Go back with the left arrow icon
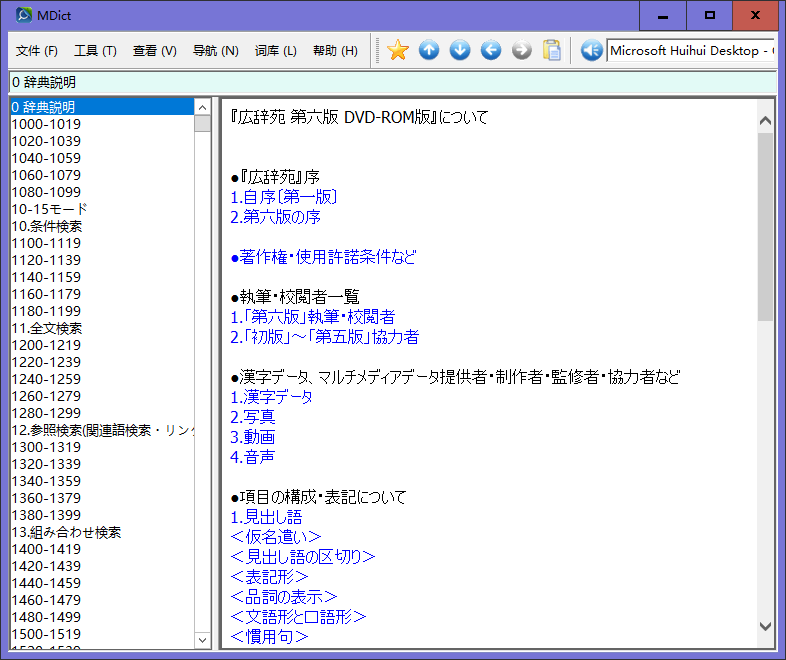The image size is (786, 660). click(491, 50)
